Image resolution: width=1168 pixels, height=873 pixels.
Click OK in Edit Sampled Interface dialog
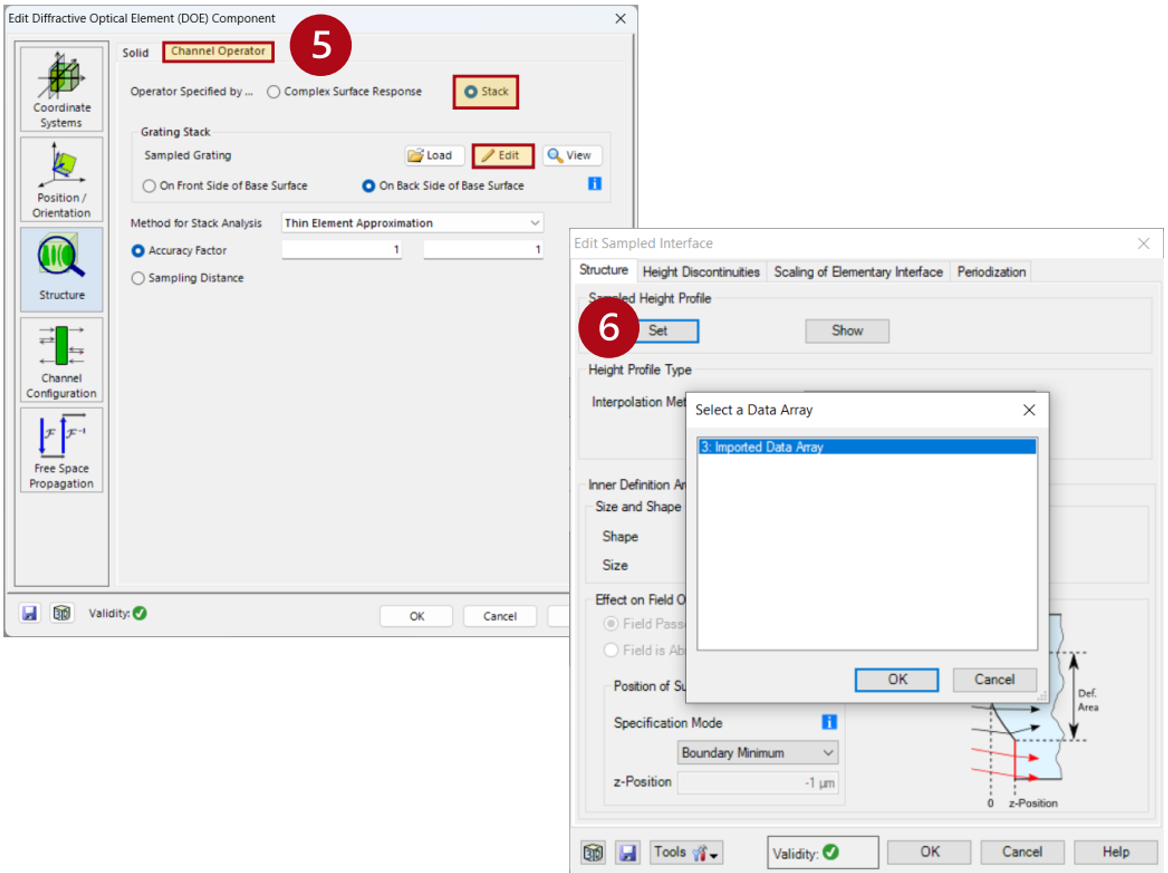930,851
